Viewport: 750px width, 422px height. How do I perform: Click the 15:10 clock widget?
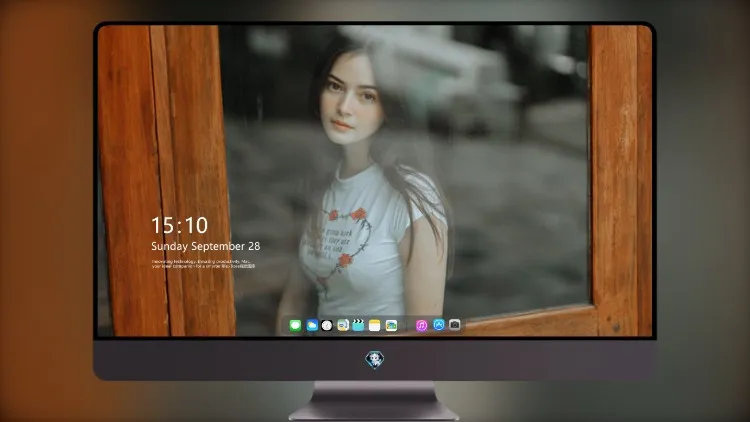point(179,225)
